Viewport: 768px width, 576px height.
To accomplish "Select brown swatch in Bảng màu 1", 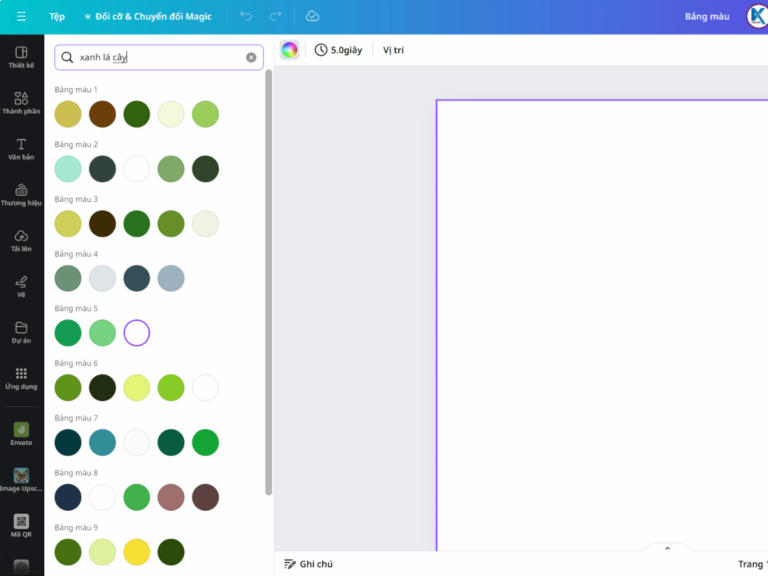I will (x=102, y=114).
